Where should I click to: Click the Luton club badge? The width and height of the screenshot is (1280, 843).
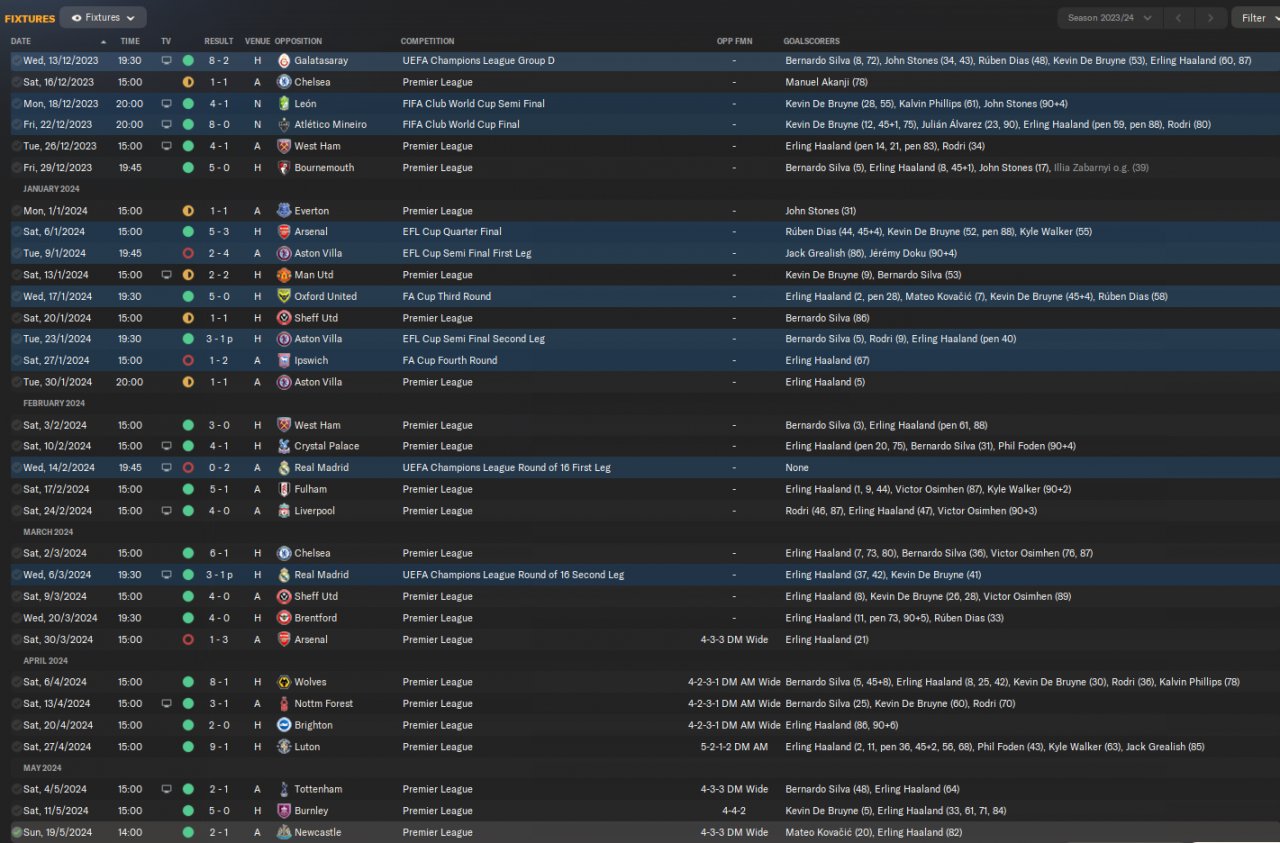(284, 747)
